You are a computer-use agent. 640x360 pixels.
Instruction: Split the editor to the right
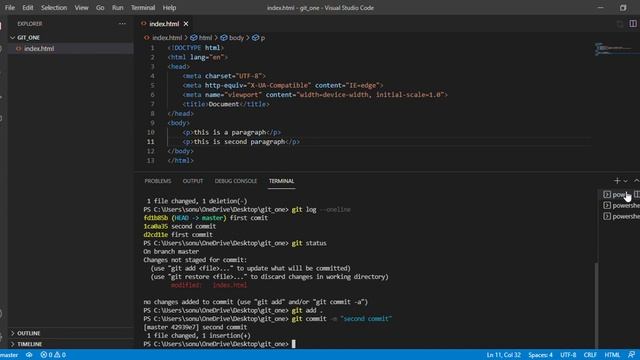(633, 24)
